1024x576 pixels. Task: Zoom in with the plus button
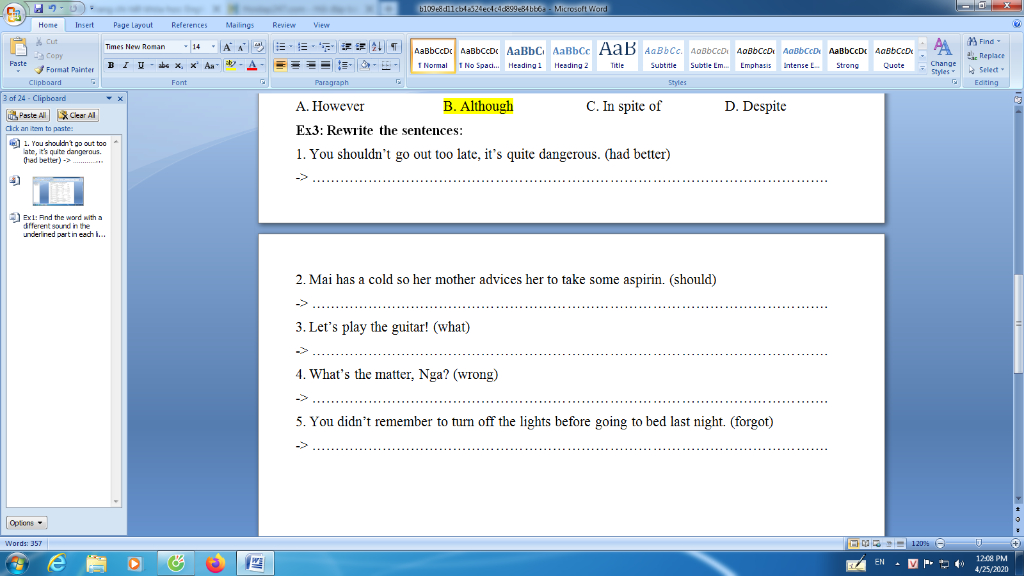point(1016,543)
